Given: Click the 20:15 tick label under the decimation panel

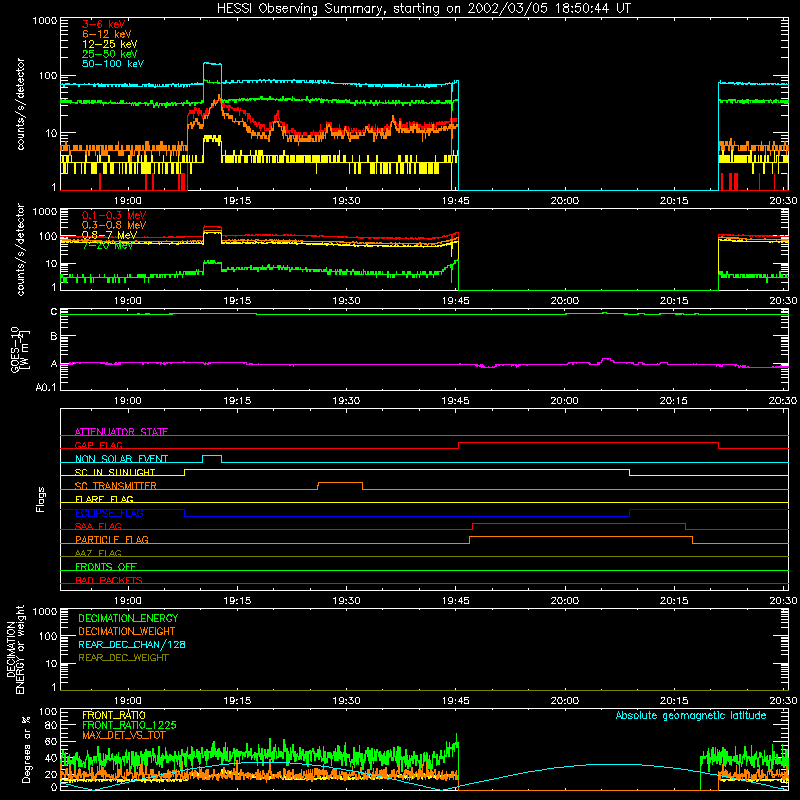Looking at the screenshot, I should point(674,701).
